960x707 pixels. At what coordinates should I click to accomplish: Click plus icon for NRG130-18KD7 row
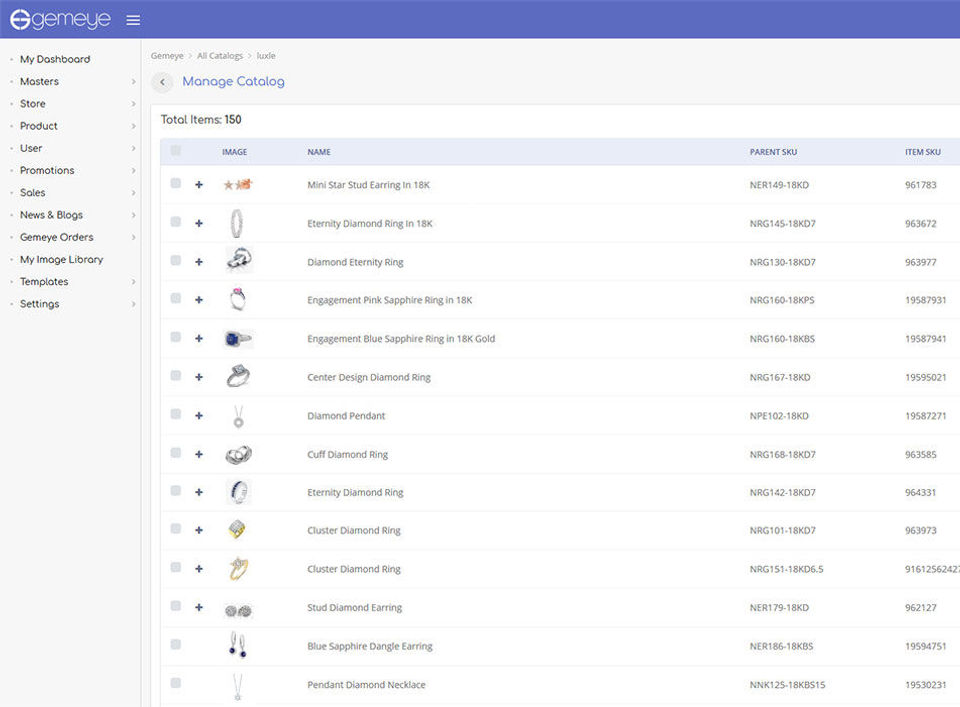(x=199, y=262)
